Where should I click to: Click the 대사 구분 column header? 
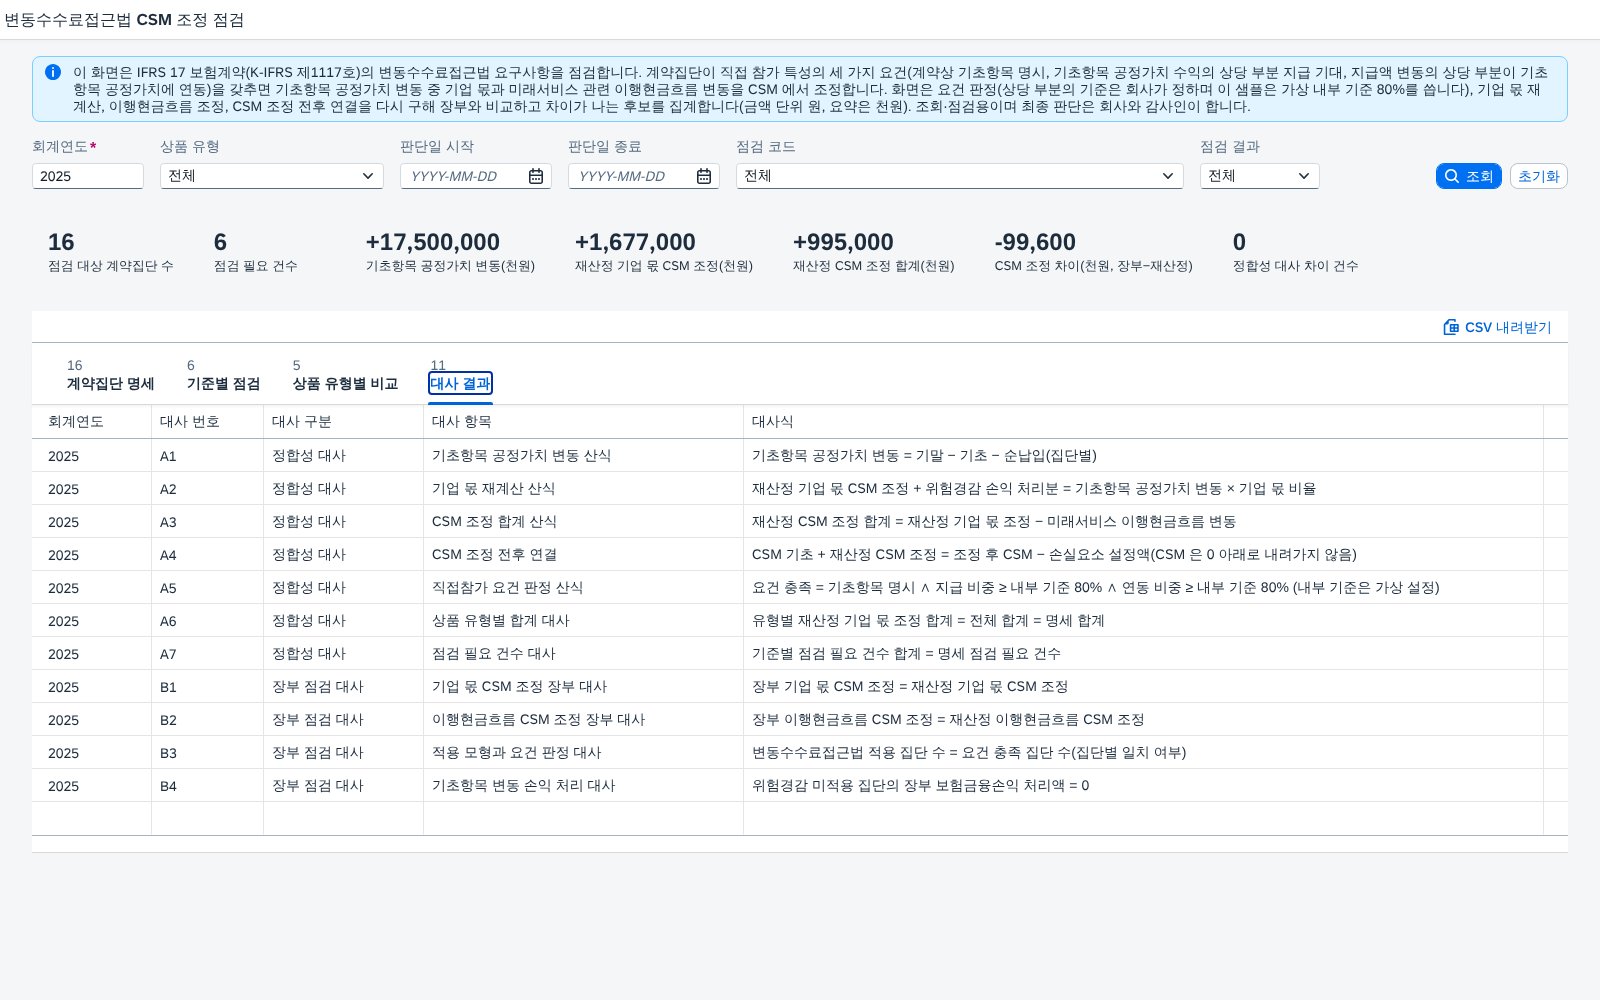(344, 422)
